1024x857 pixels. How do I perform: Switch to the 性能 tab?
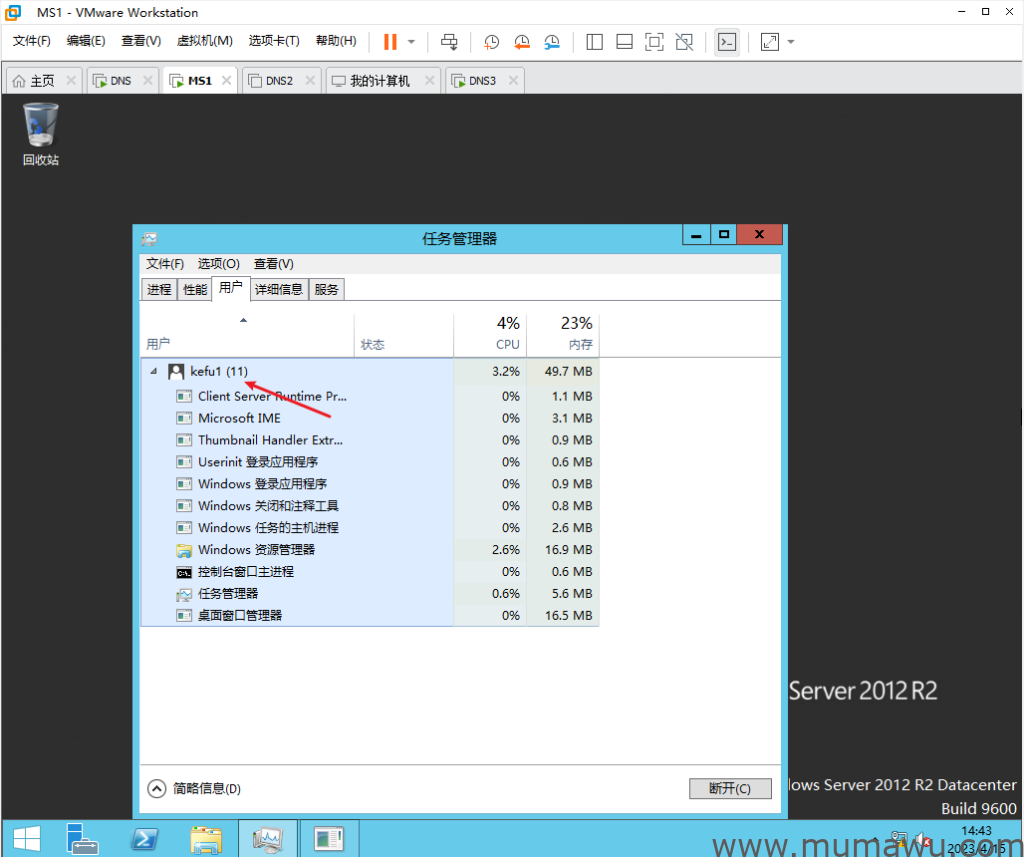click(195, 289)
